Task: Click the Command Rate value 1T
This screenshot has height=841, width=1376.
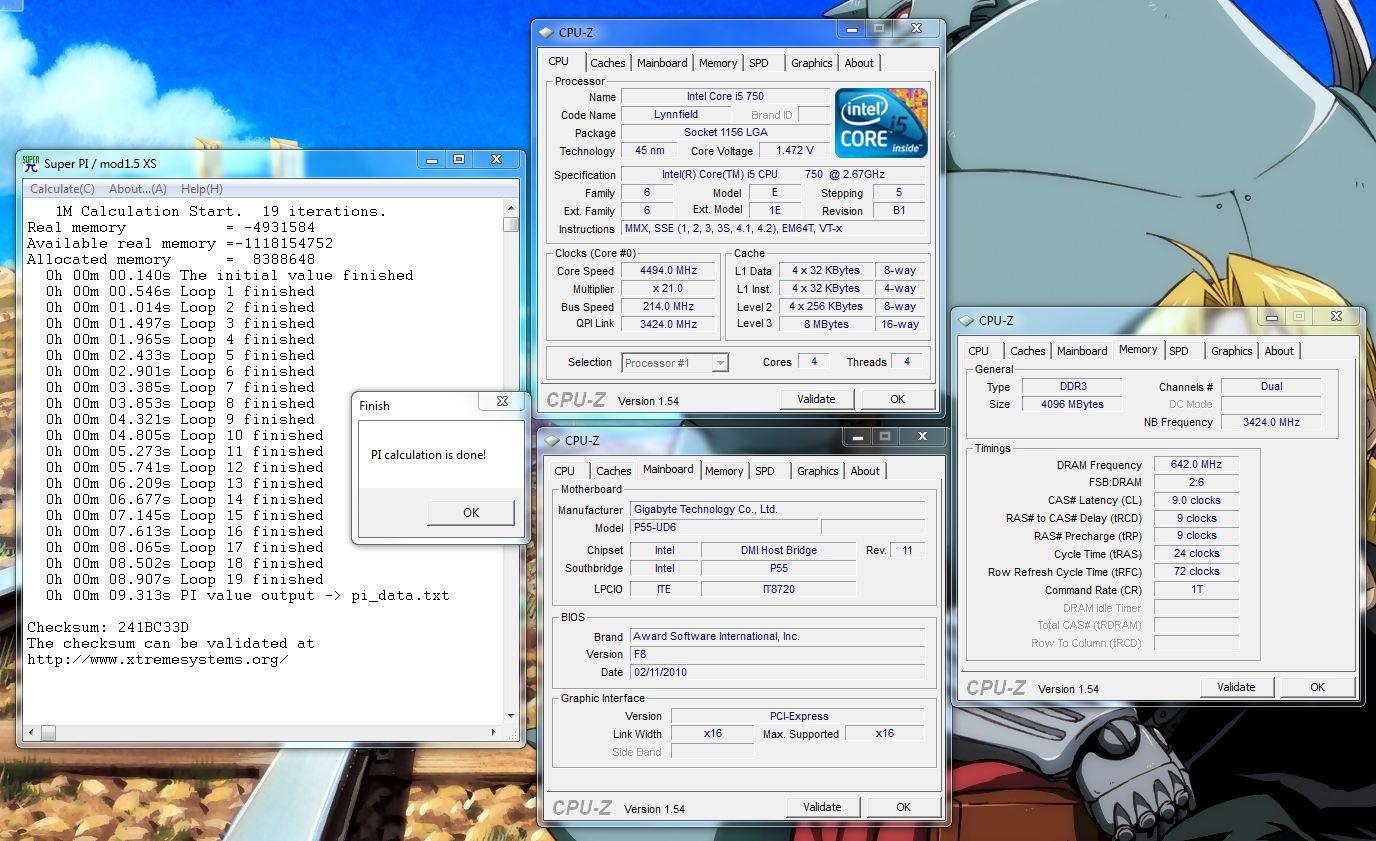Action: tap(1196, 589)
